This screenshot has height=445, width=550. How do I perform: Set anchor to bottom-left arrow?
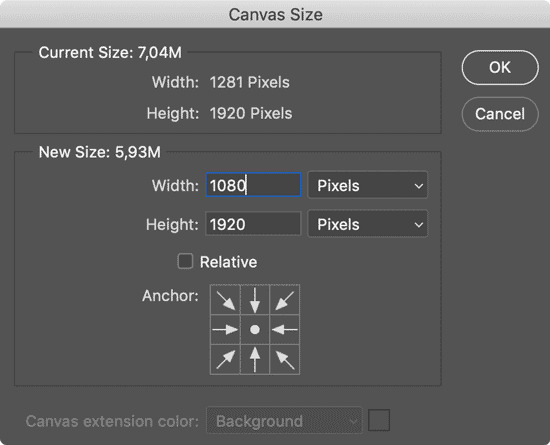[225, 359]
